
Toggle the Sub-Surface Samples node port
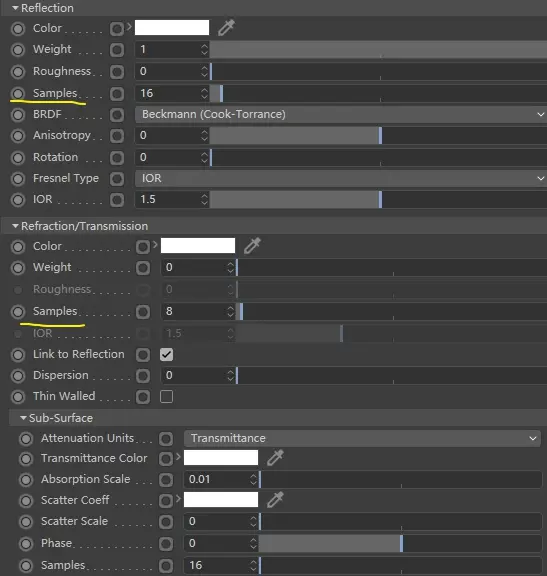(x=166, y=566)
